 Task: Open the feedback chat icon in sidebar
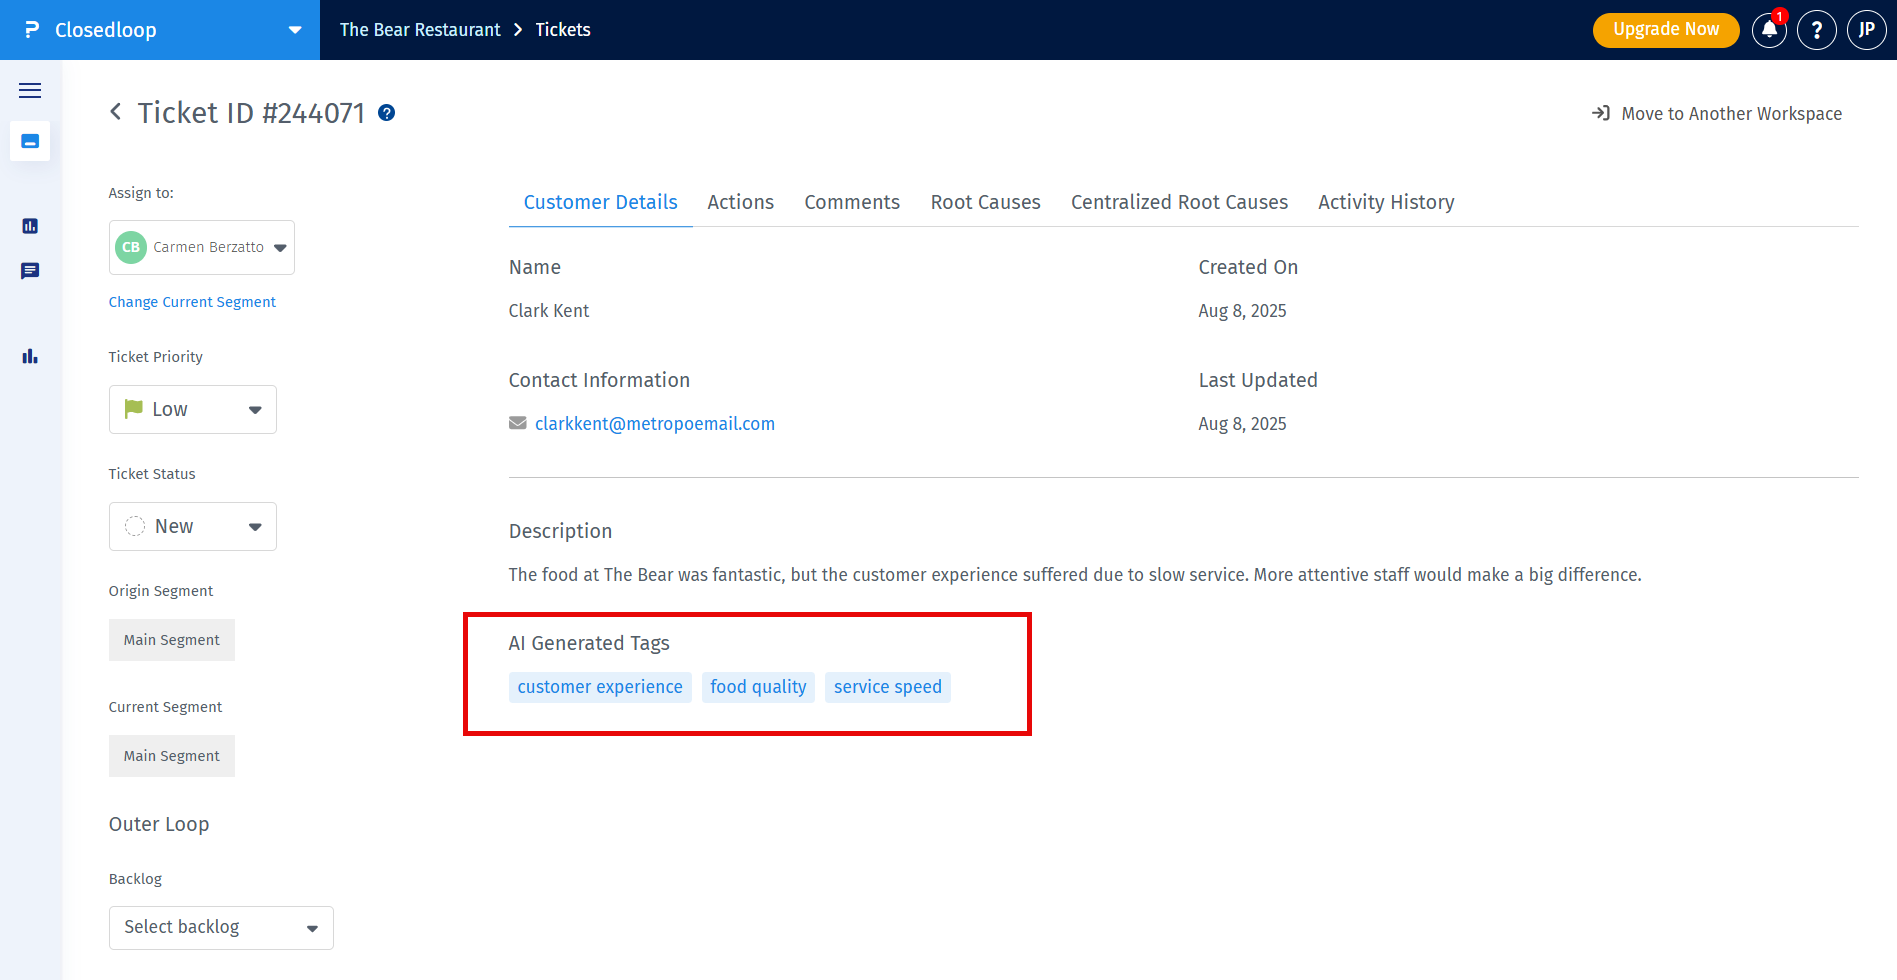[30, 271]
